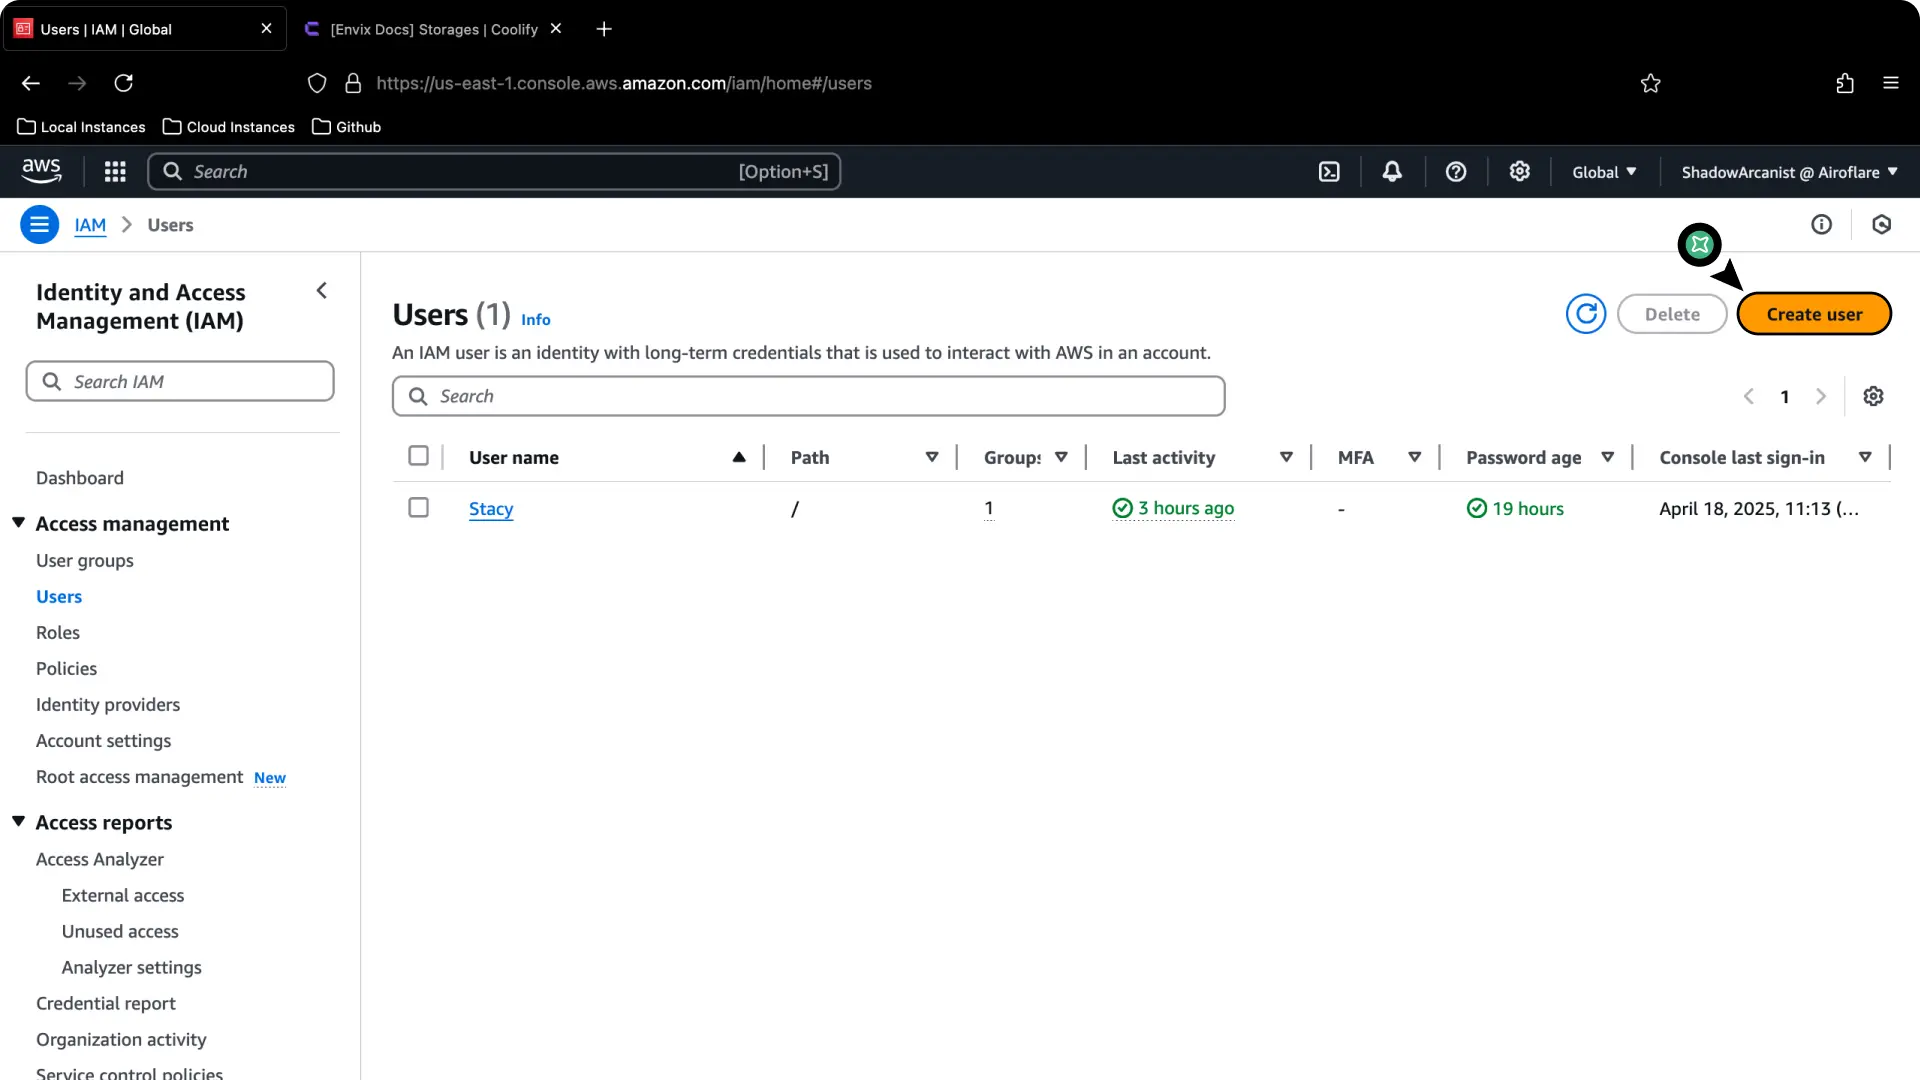Screen dimensions: 1920x1080
Task: Open the Global region dropdown
Action: pos(1603,171)
